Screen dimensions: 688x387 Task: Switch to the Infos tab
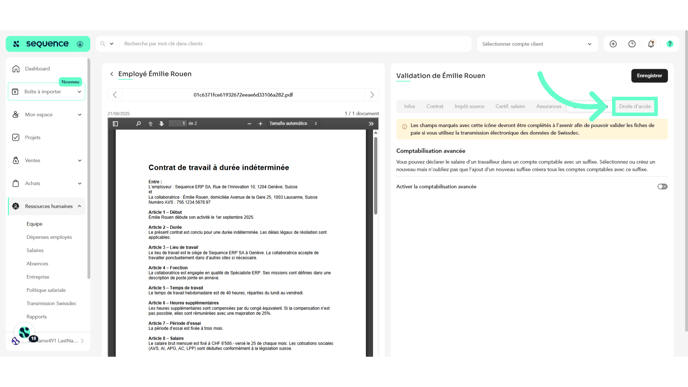[409, 106]
